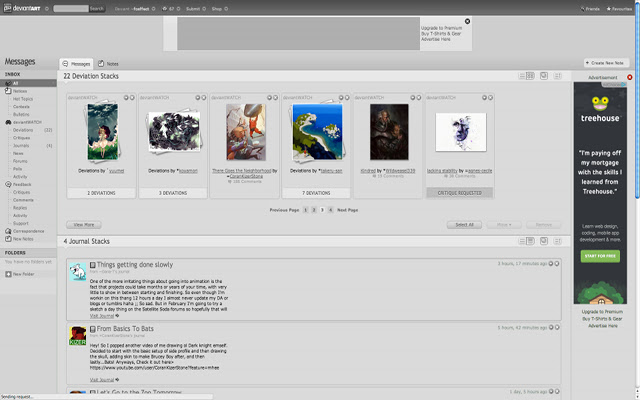Screen dimensions: 640x400
Task: Open the From Basics To Bats journal title
Action: pos(125,329)
